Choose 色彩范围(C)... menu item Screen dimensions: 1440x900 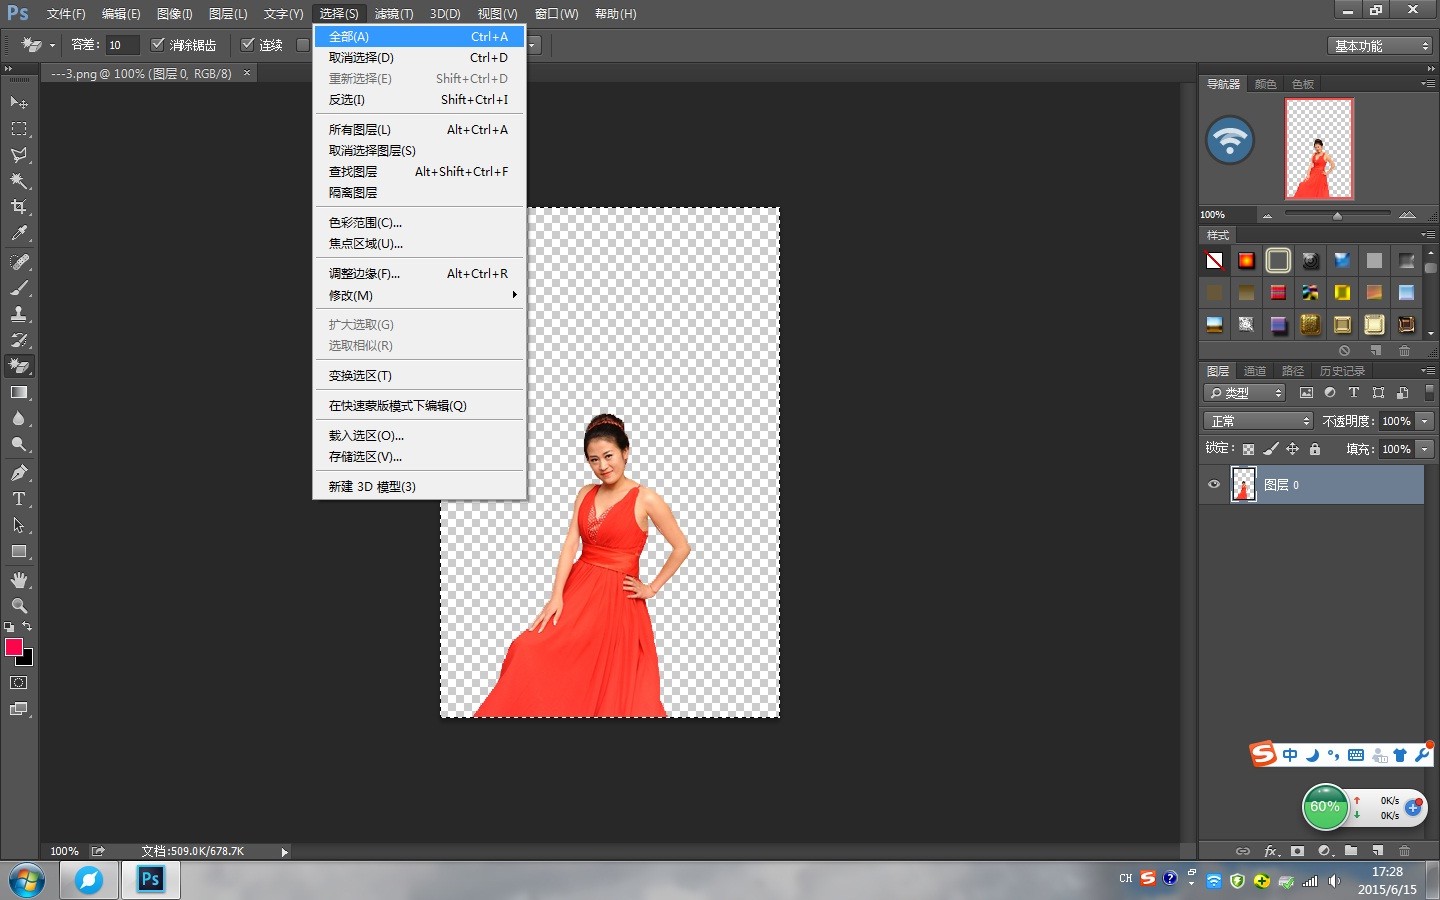coord(420,222)
